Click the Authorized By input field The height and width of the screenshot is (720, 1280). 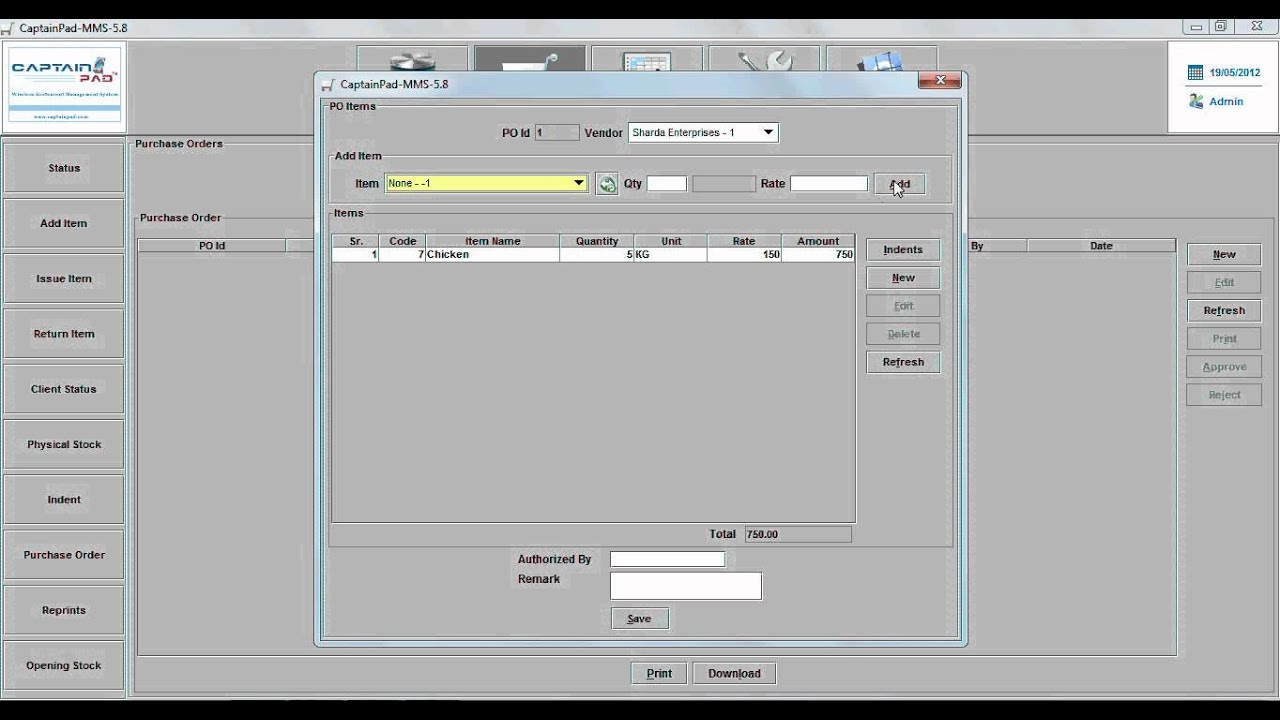pyautogui.click(x=667, y=559)
